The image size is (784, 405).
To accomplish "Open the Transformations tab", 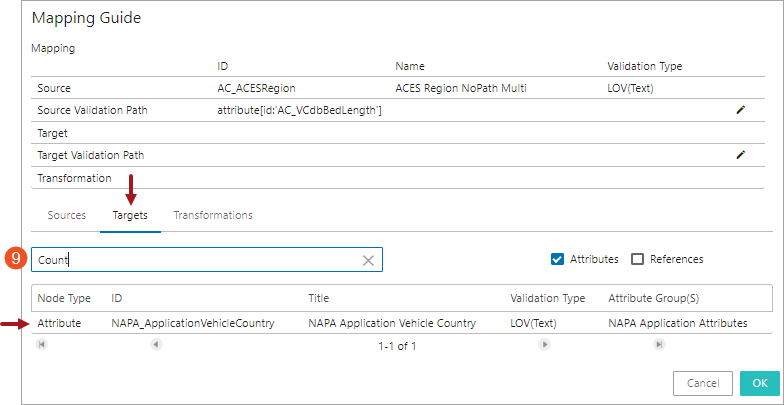I will pyautogui.click(x=212, y=215).
